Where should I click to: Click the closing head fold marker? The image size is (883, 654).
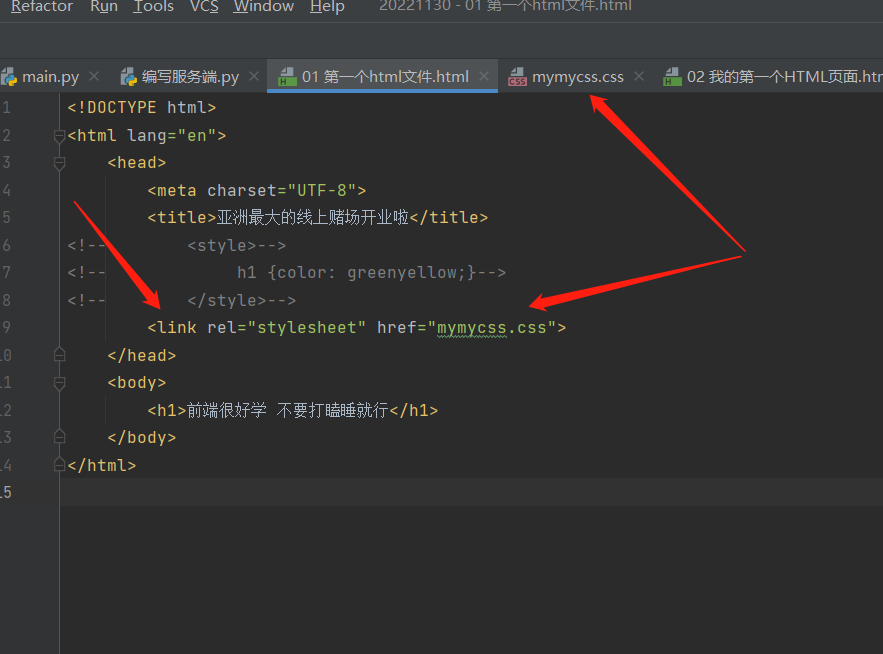coord(59,355)
